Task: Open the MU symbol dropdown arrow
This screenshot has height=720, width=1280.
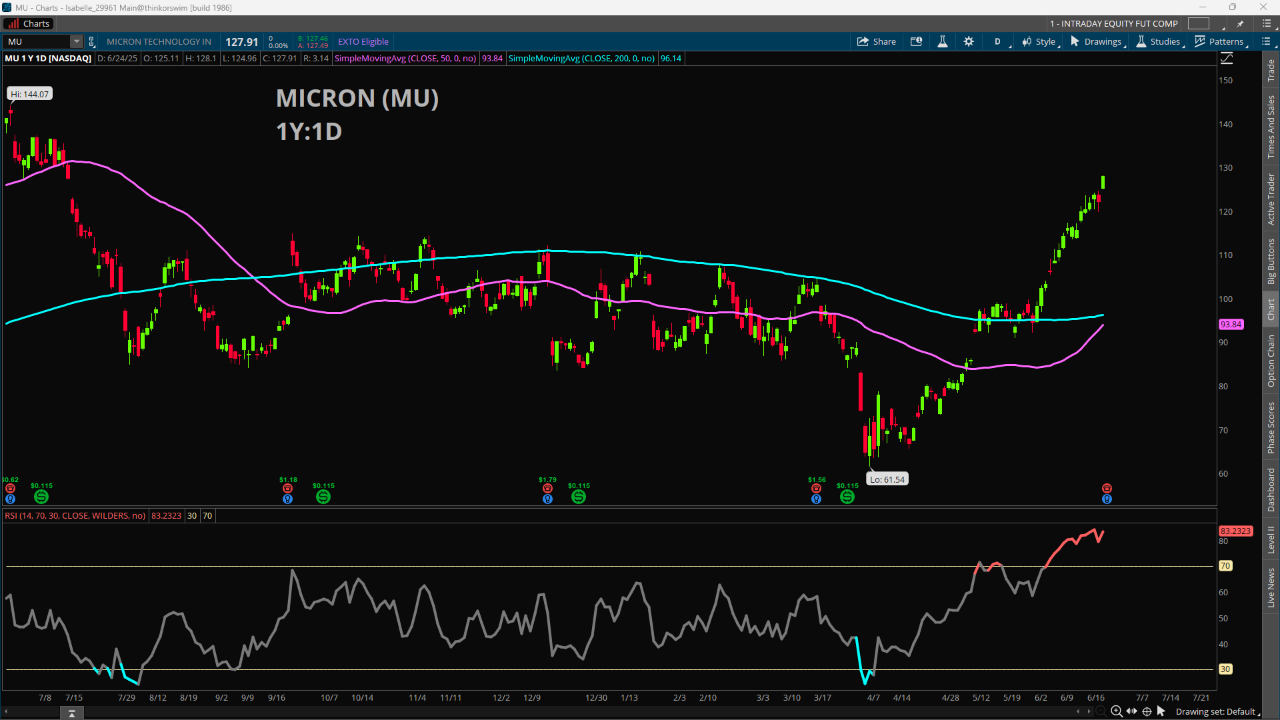Action: pyautogui.click(x=76, y=42)
